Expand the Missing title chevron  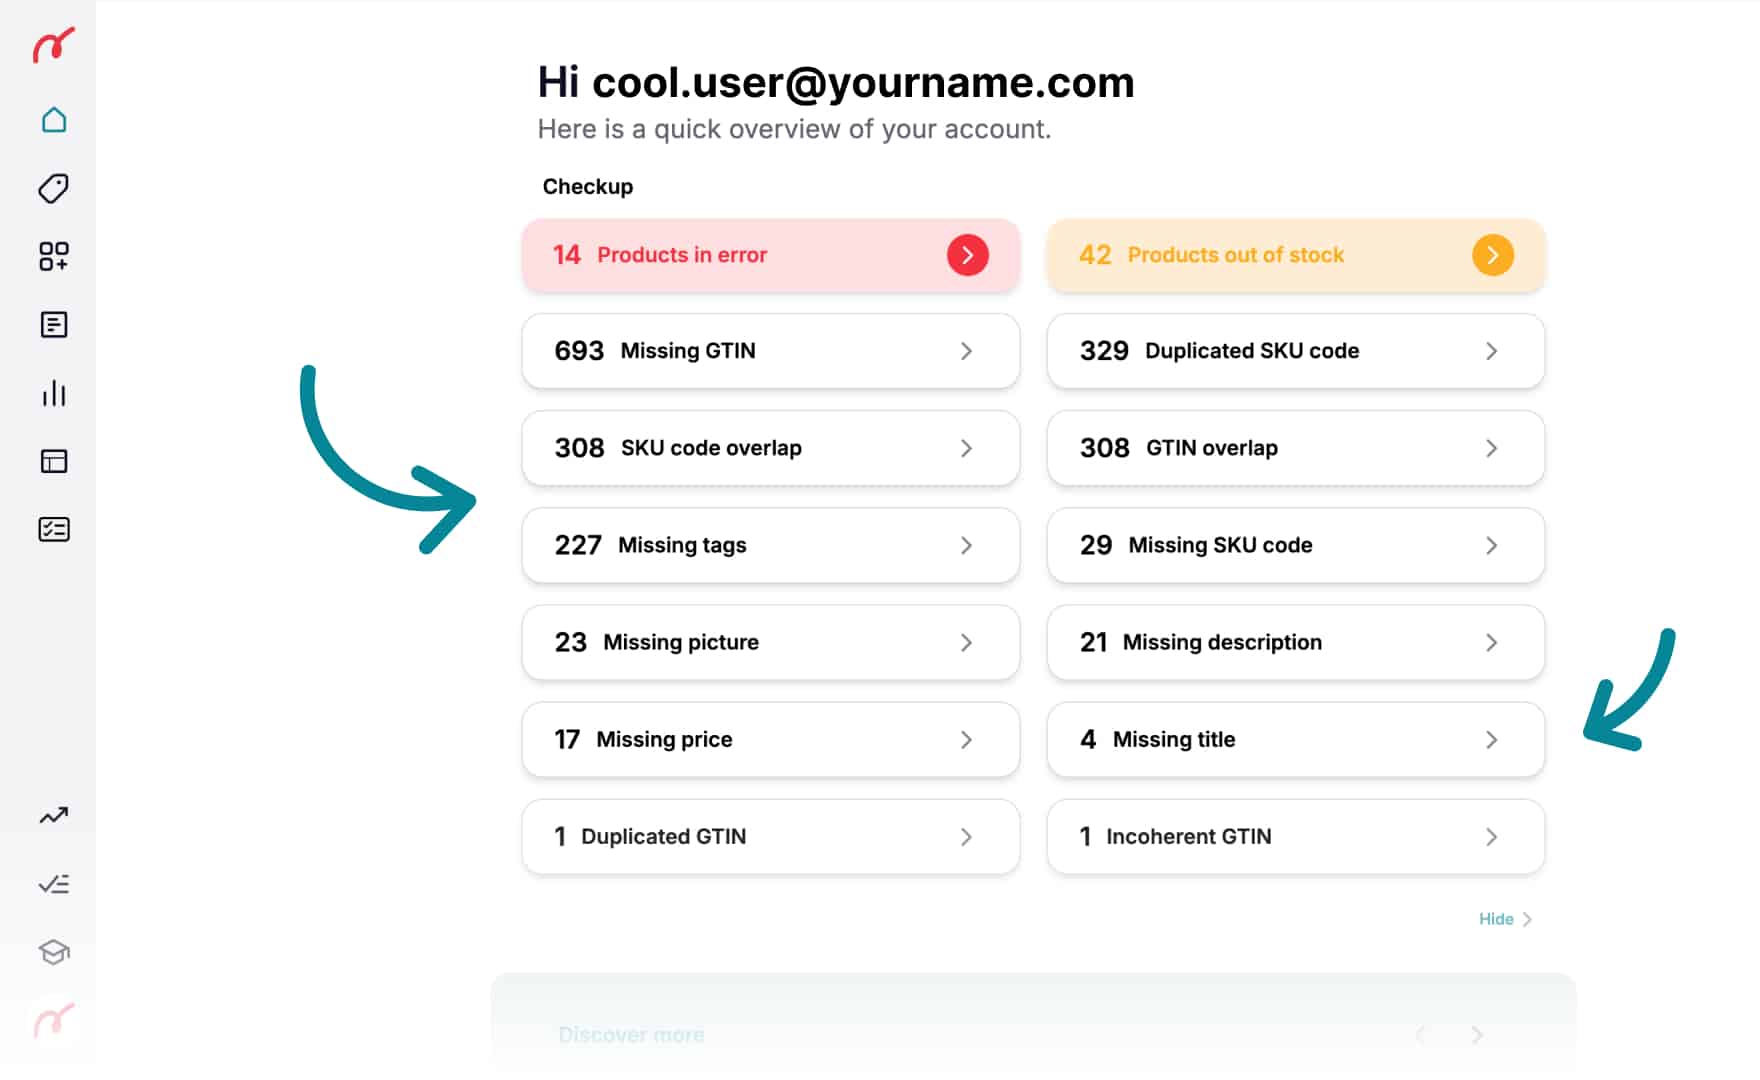1491,740
